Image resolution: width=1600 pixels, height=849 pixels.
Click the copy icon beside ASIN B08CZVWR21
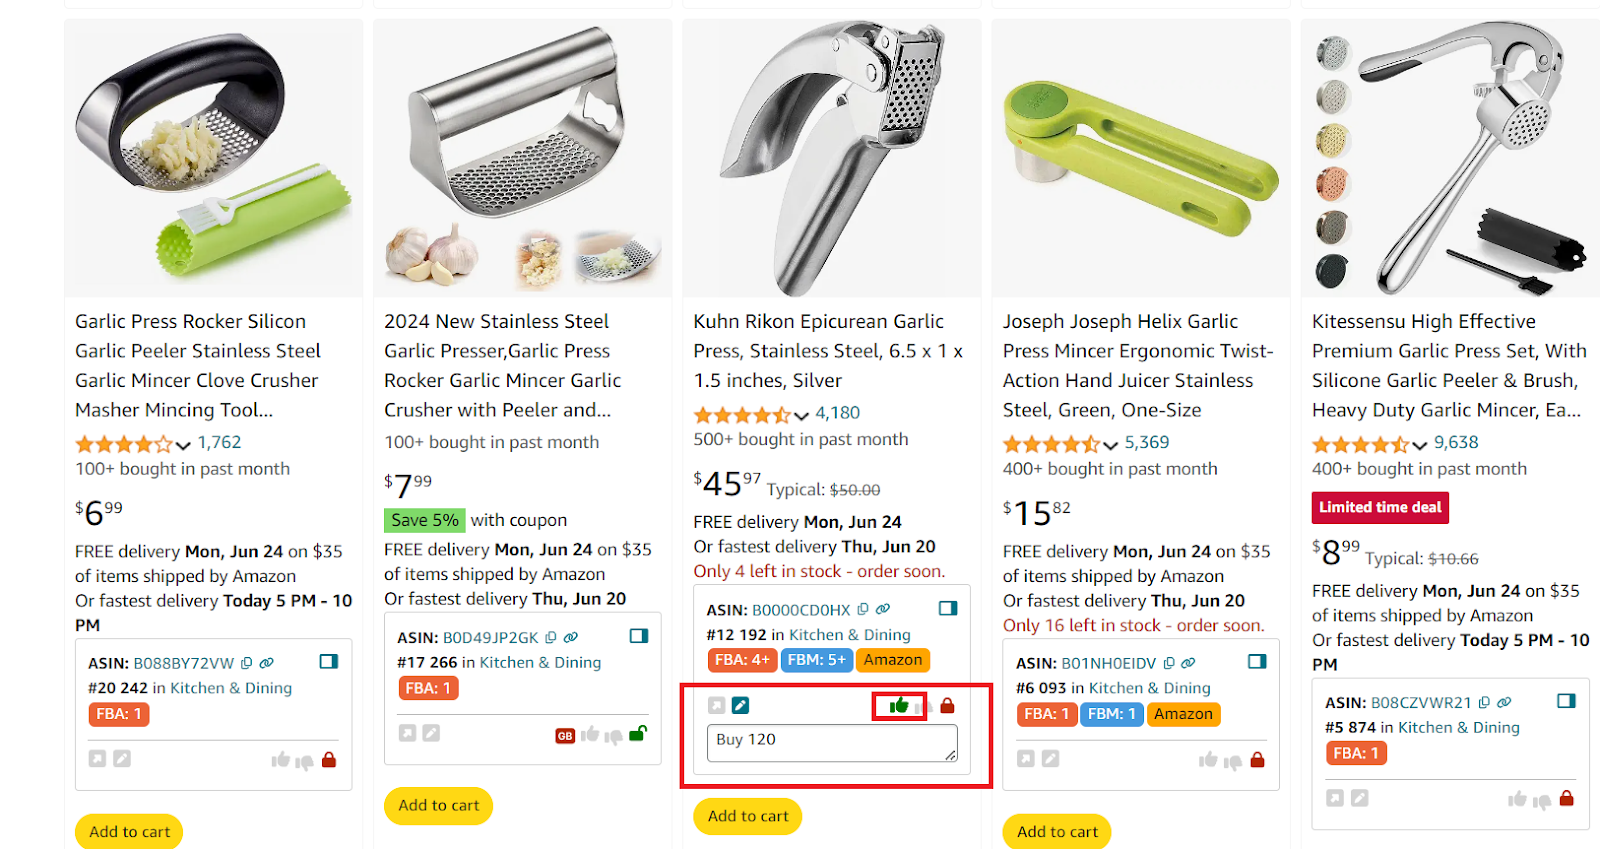(1484, 703)
